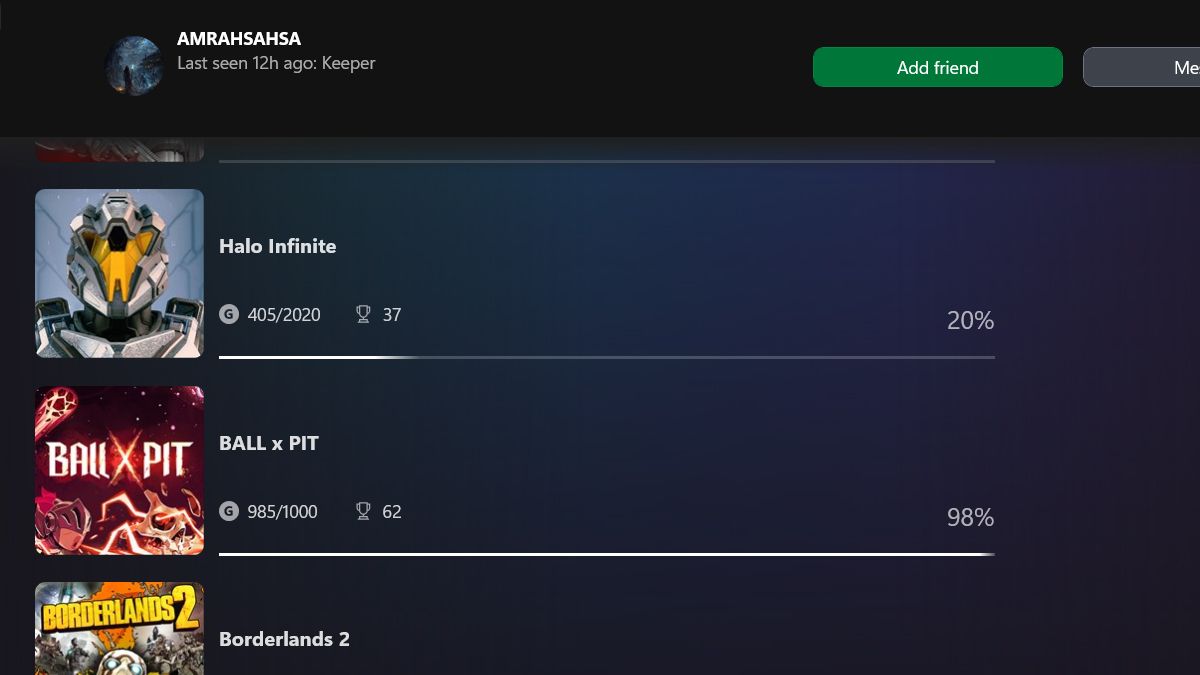Open the Halo Infinite game cover art
The height and width of the screenshot is (675, 1200).
[x=119, y=273]
